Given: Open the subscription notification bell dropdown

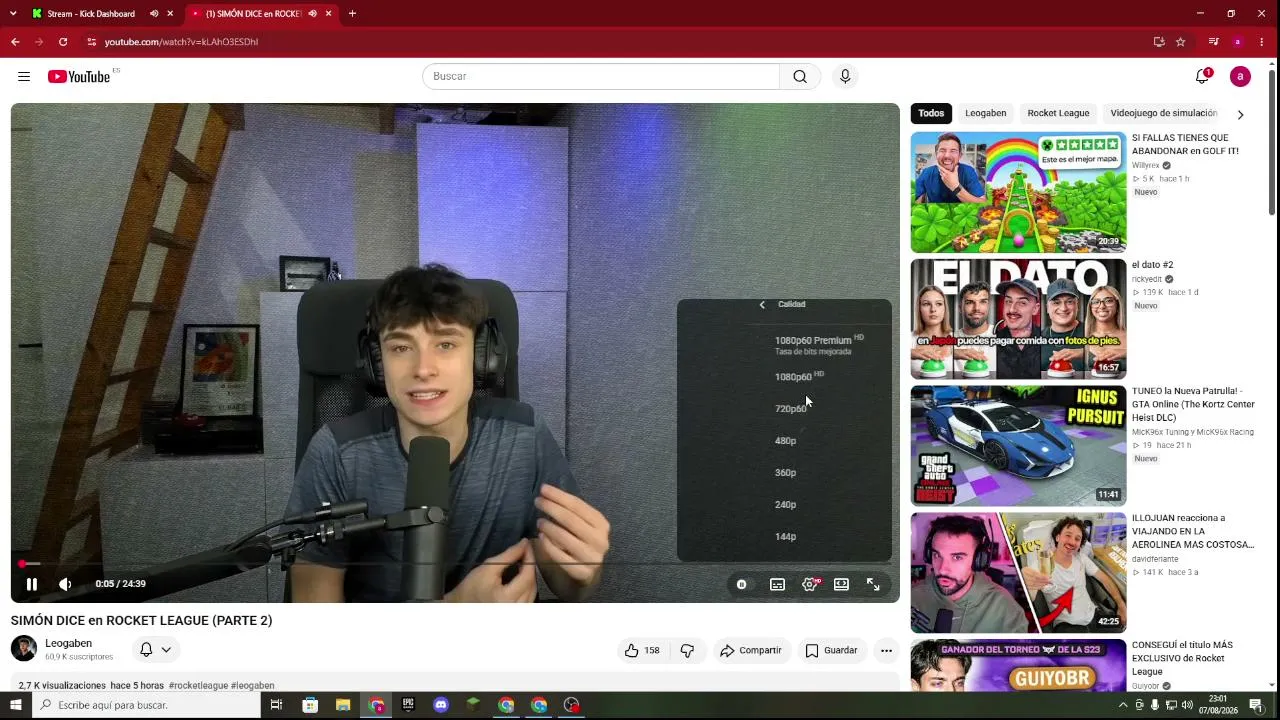Looking at the screenshot, I should (155, 650).
